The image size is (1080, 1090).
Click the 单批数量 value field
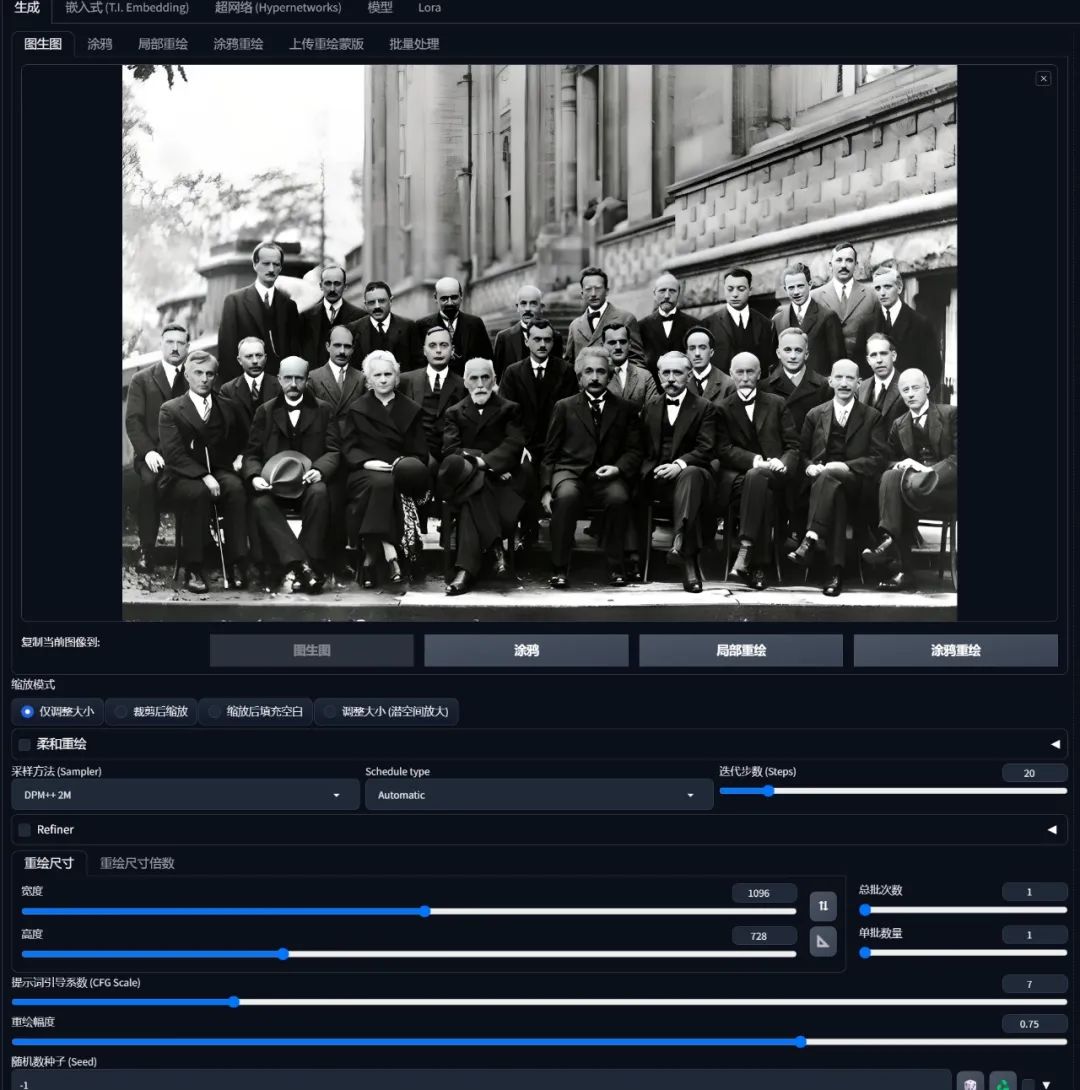pos(1034,935)
